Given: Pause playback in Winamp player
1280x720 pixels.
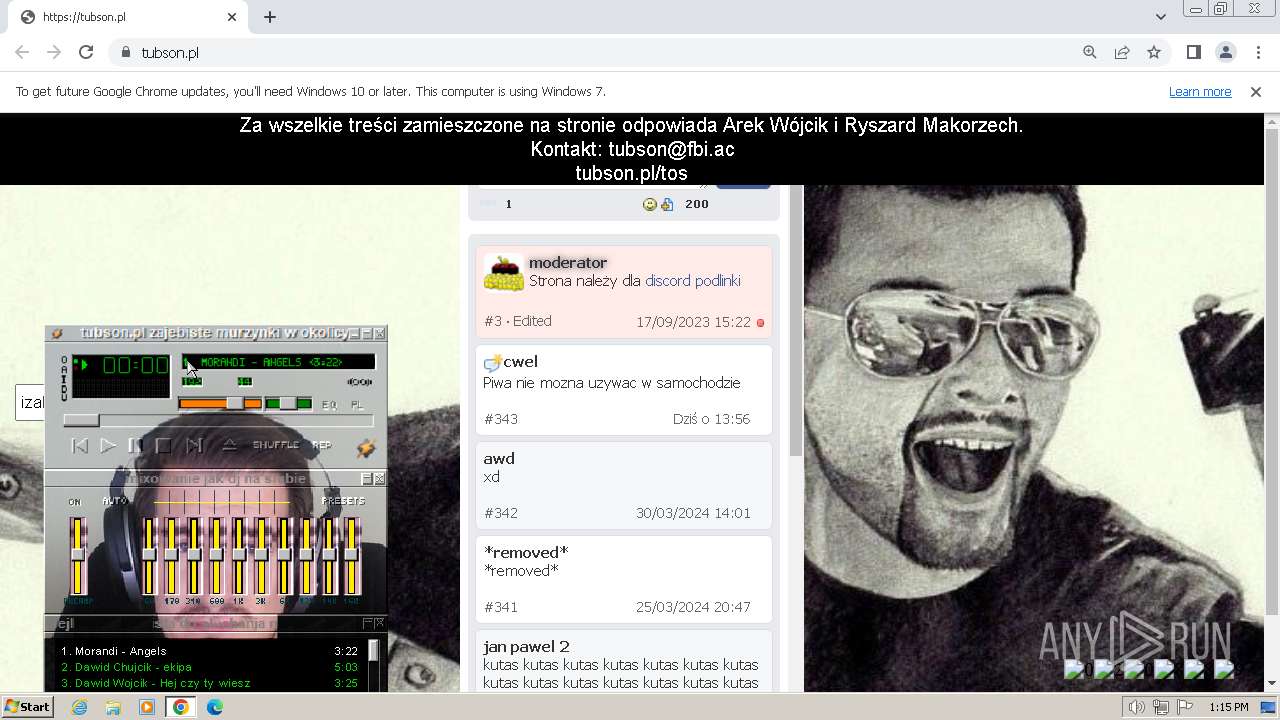Looking at the screenshot, I should 135,446.
